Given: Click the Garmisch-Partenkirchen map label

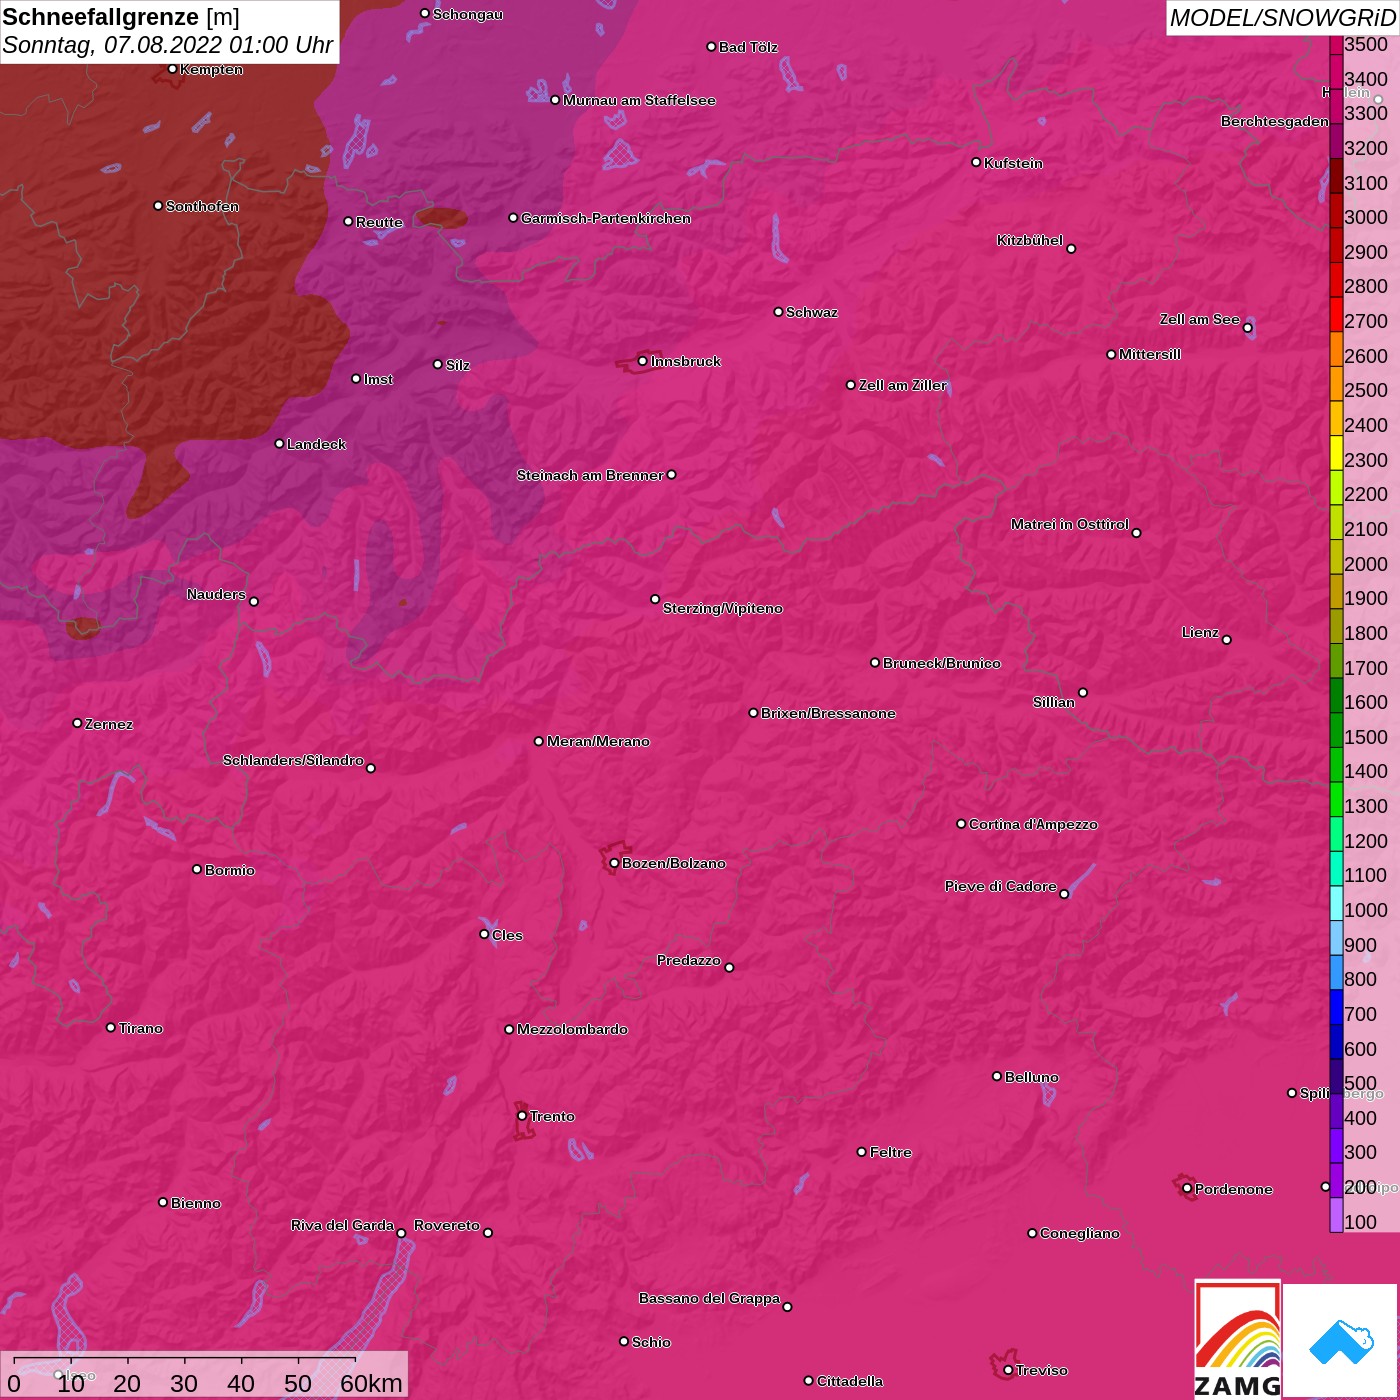Looking at the screenshot, I should pos(605,218).
